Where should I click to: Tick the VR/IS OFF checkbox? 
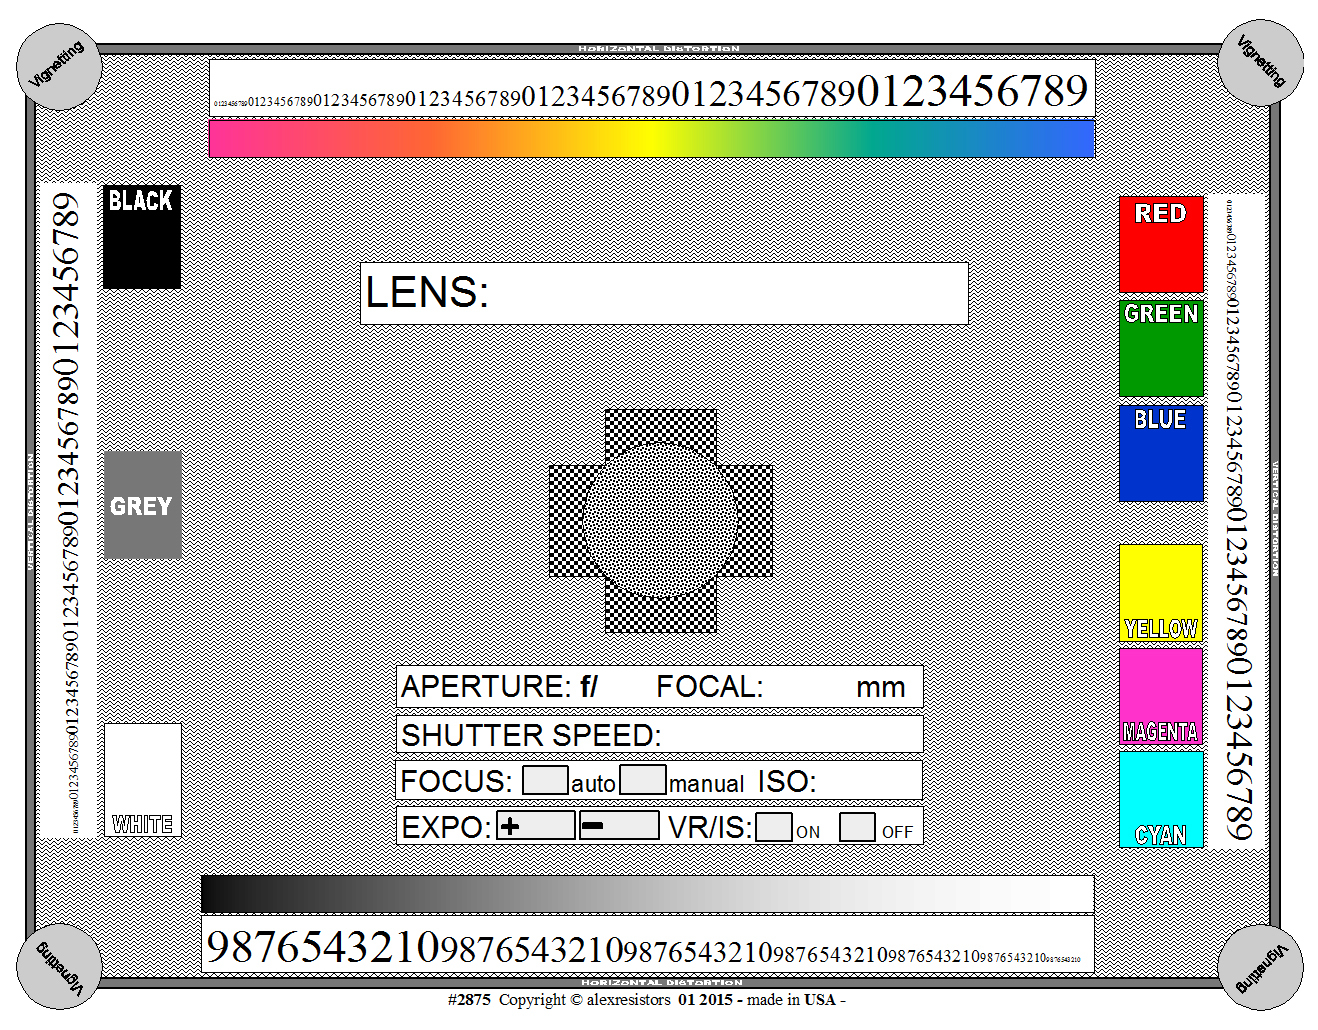[x=857, y=827]
